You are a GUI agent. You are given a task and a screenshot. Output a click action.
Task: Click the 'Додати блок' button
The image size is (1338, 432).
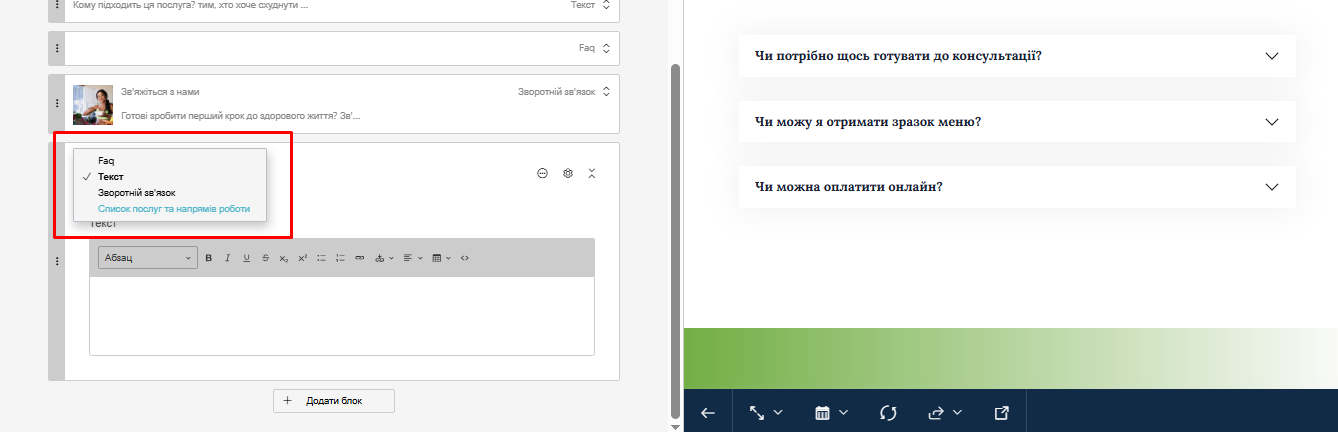[x=334, y=400]
